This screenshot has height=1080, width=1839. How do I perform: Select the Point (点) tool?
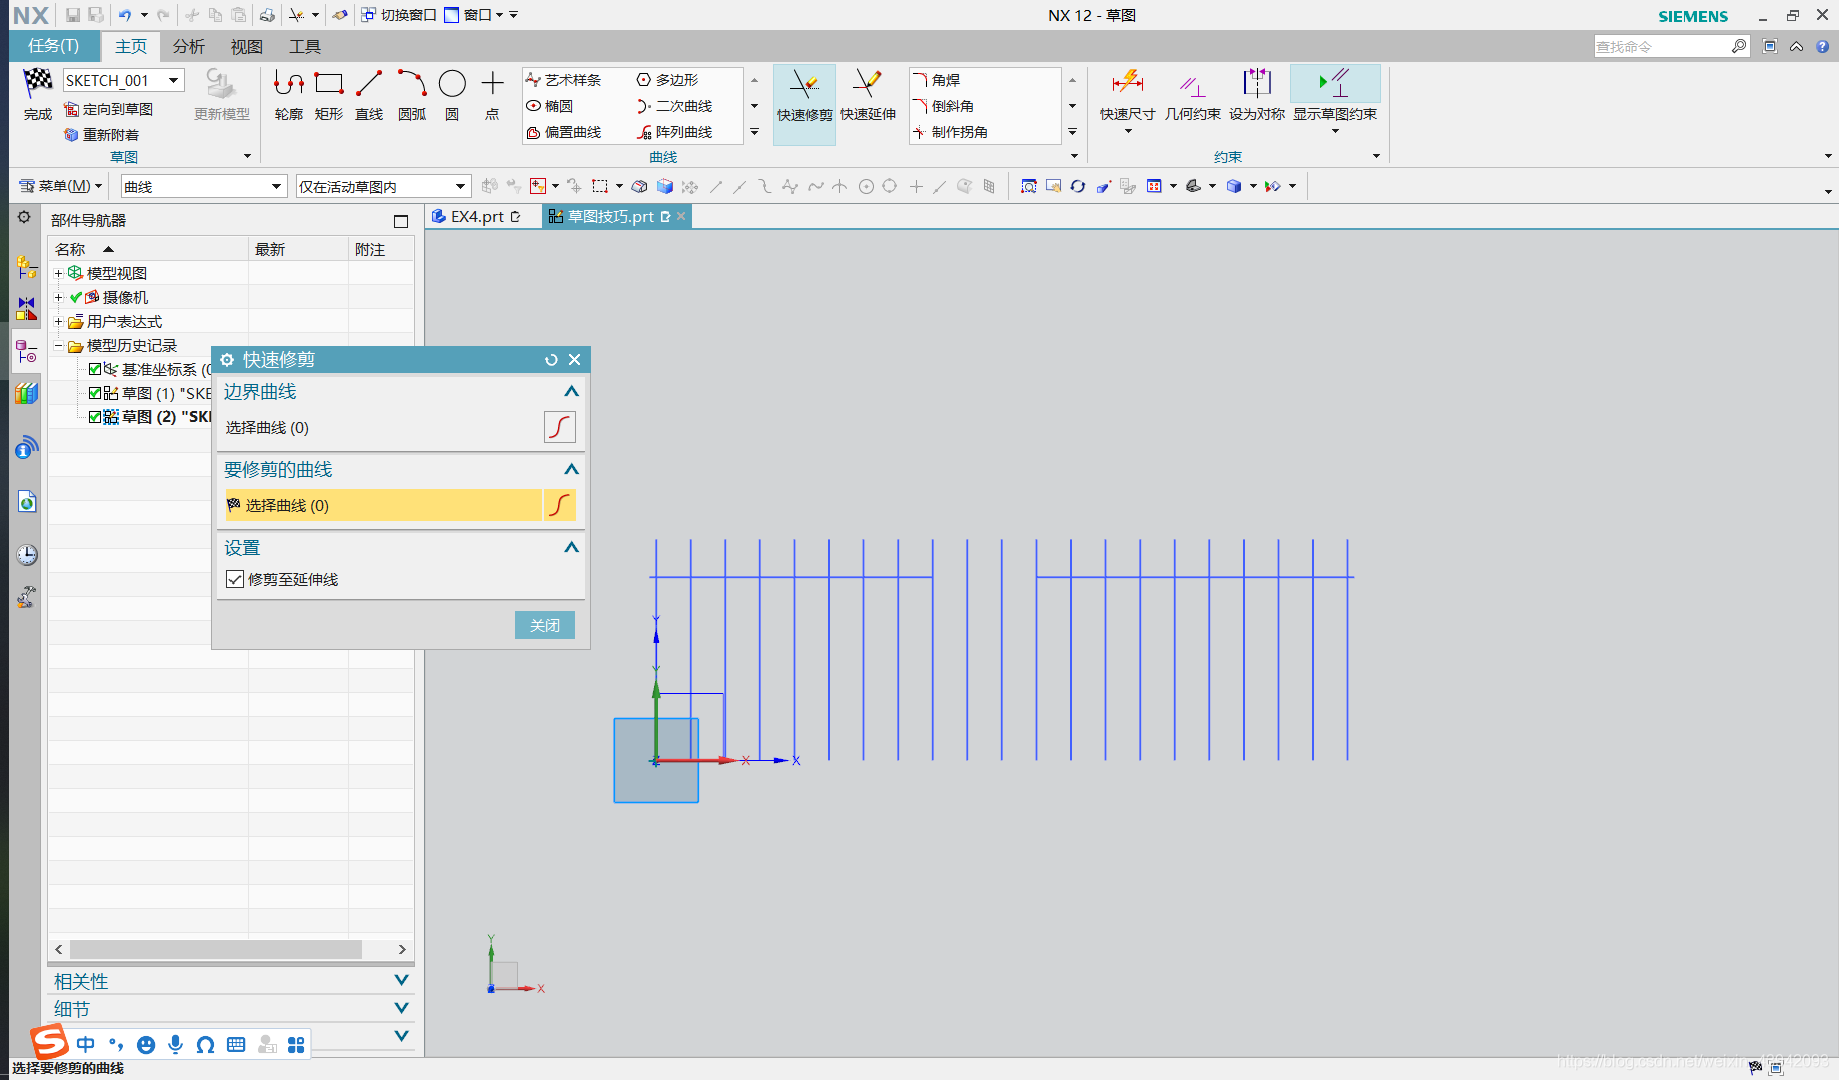492,95
